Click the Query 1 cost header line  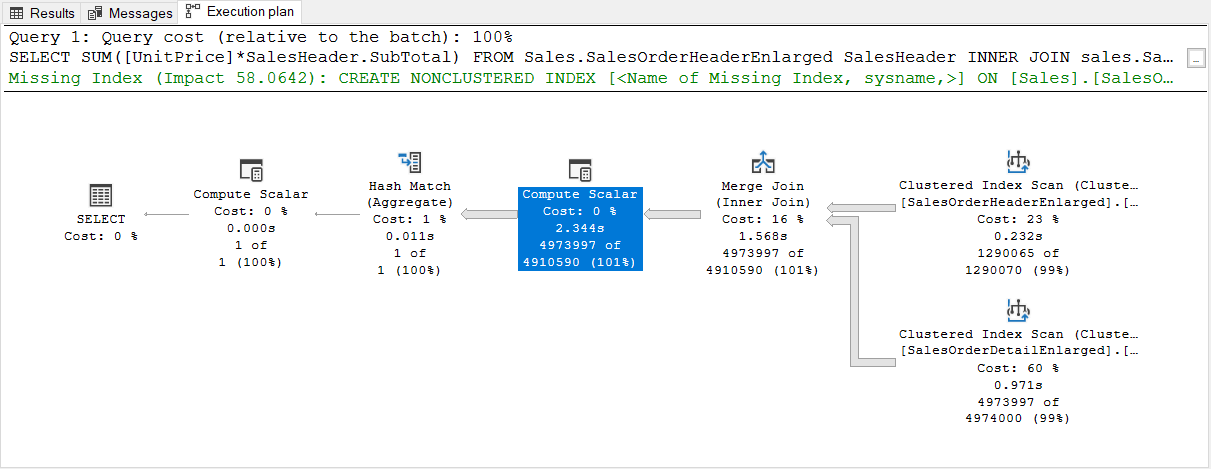click(x=260, y=38)
